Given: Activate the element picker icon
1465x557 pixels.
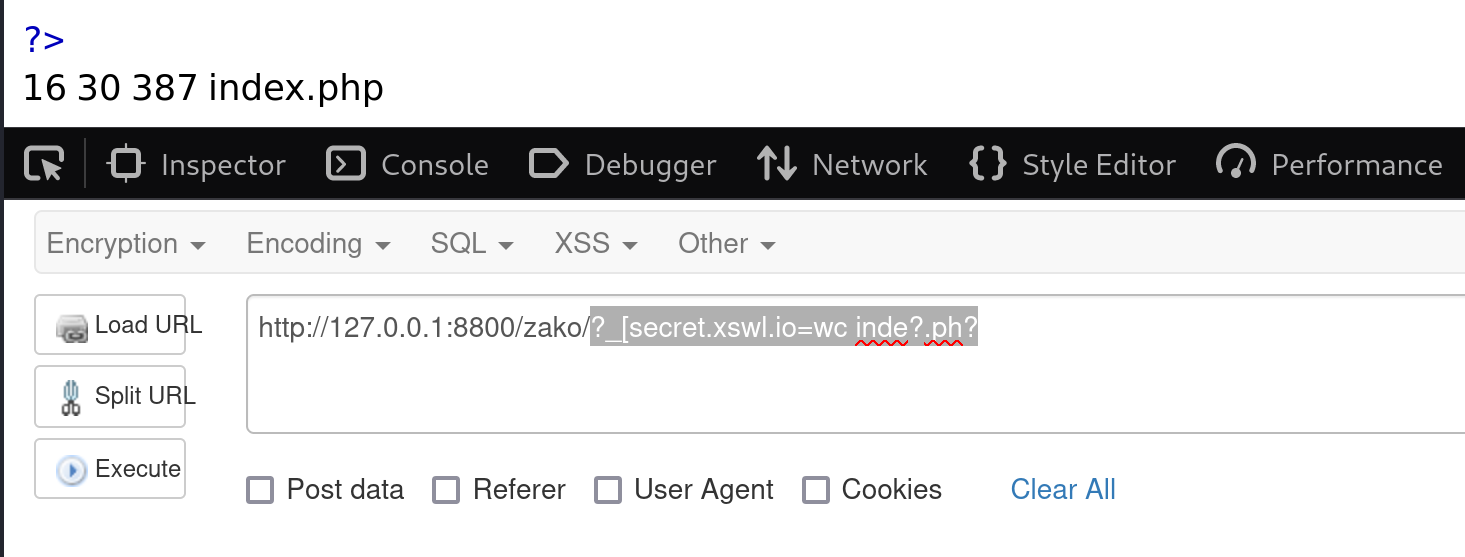Looking at the screenshot, I should pos(44,164).
